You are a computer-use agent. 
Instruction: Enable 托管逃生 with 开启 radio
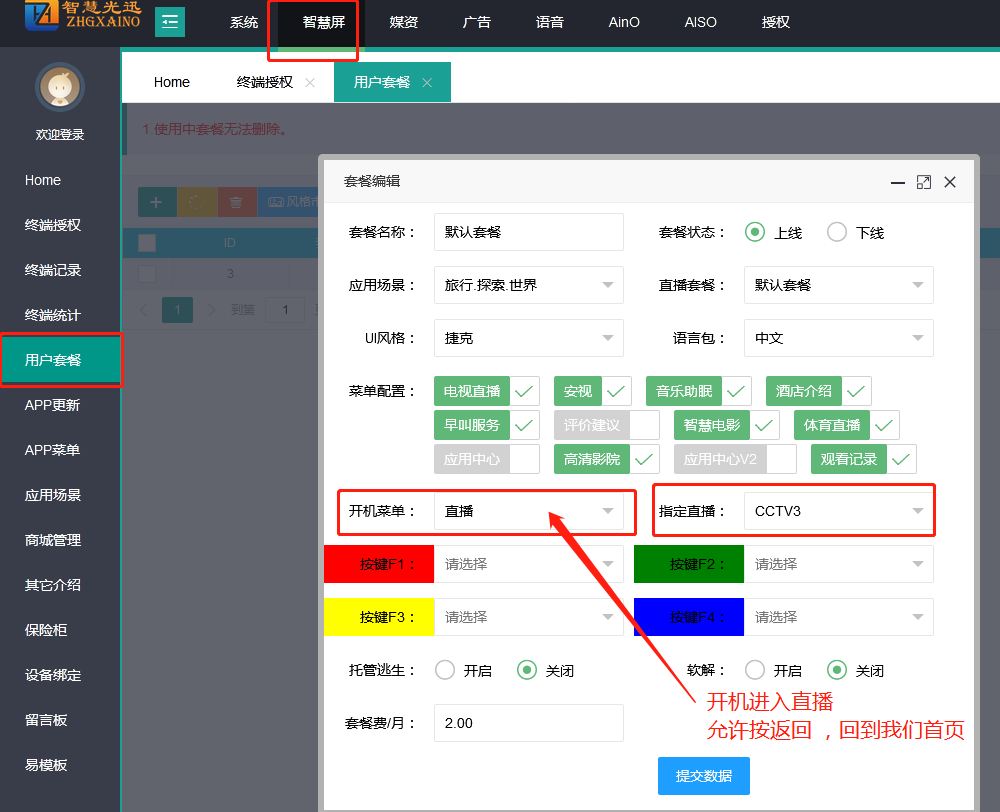[x=445, y=670]
